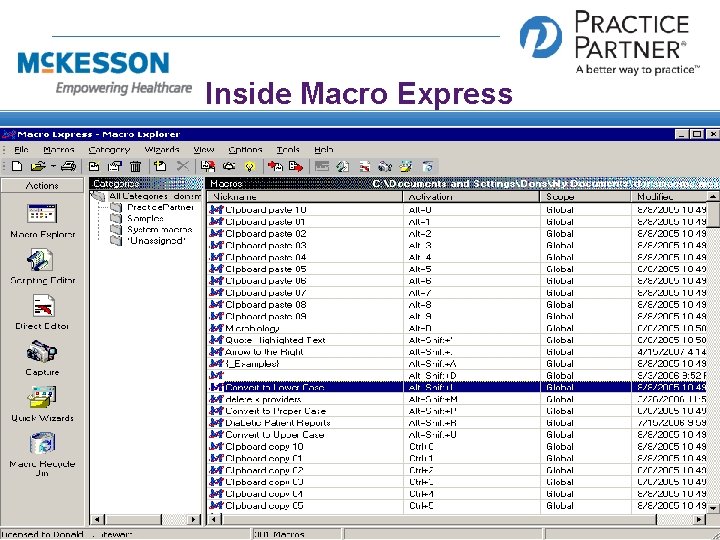Image resolution: width=720 pixels, height=540 pixels.
Task: Sort by Modified column header
Action: (x=669, y=197)
